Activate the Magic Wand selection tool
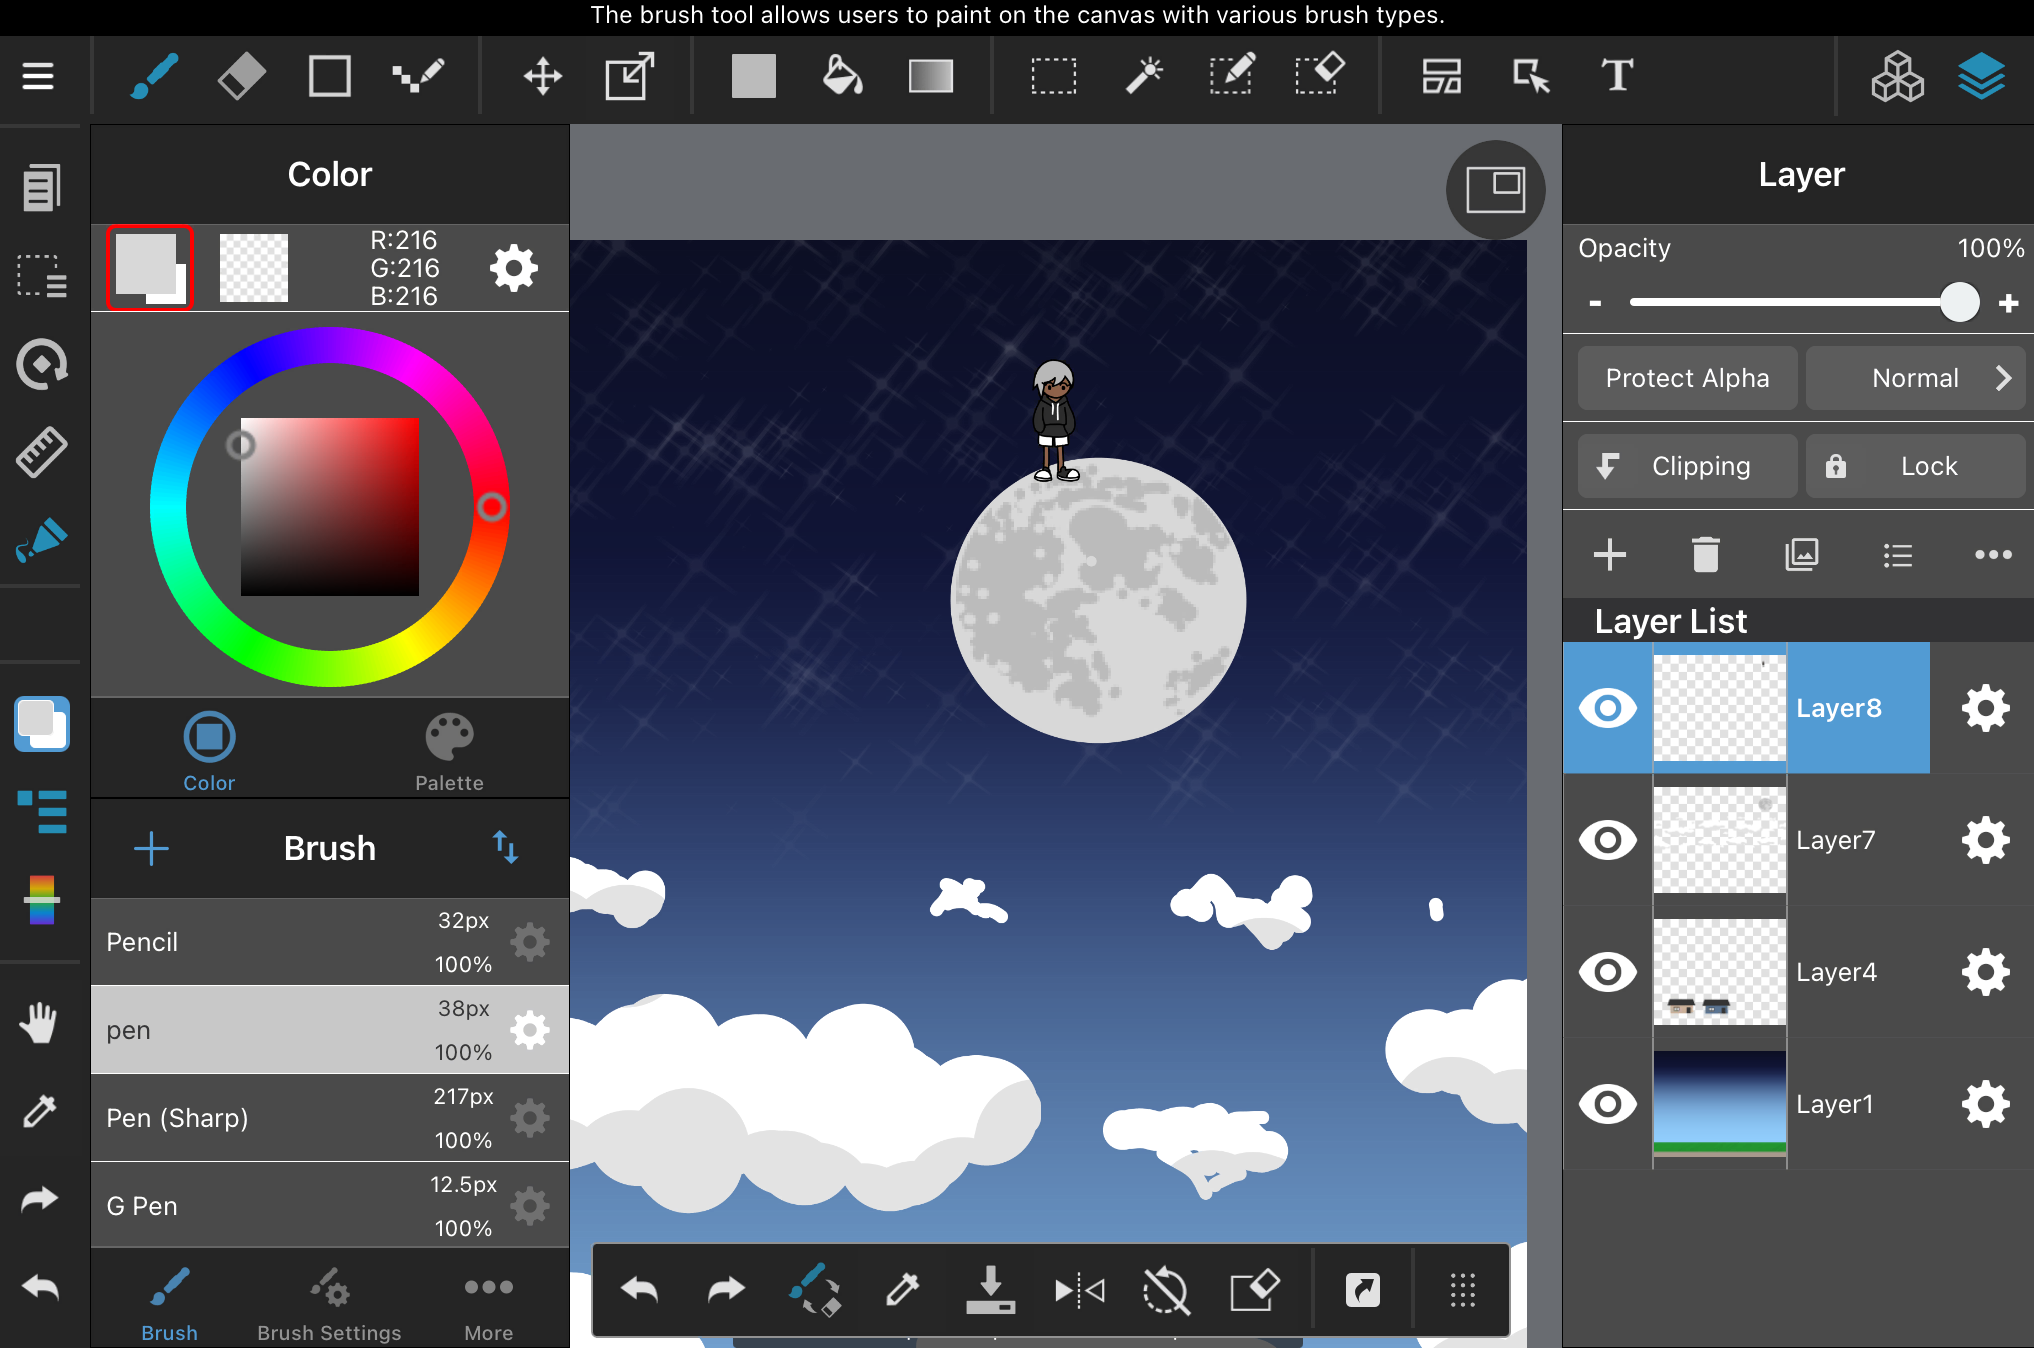Screen dimensions: 2034x1348 [1144, 76]
